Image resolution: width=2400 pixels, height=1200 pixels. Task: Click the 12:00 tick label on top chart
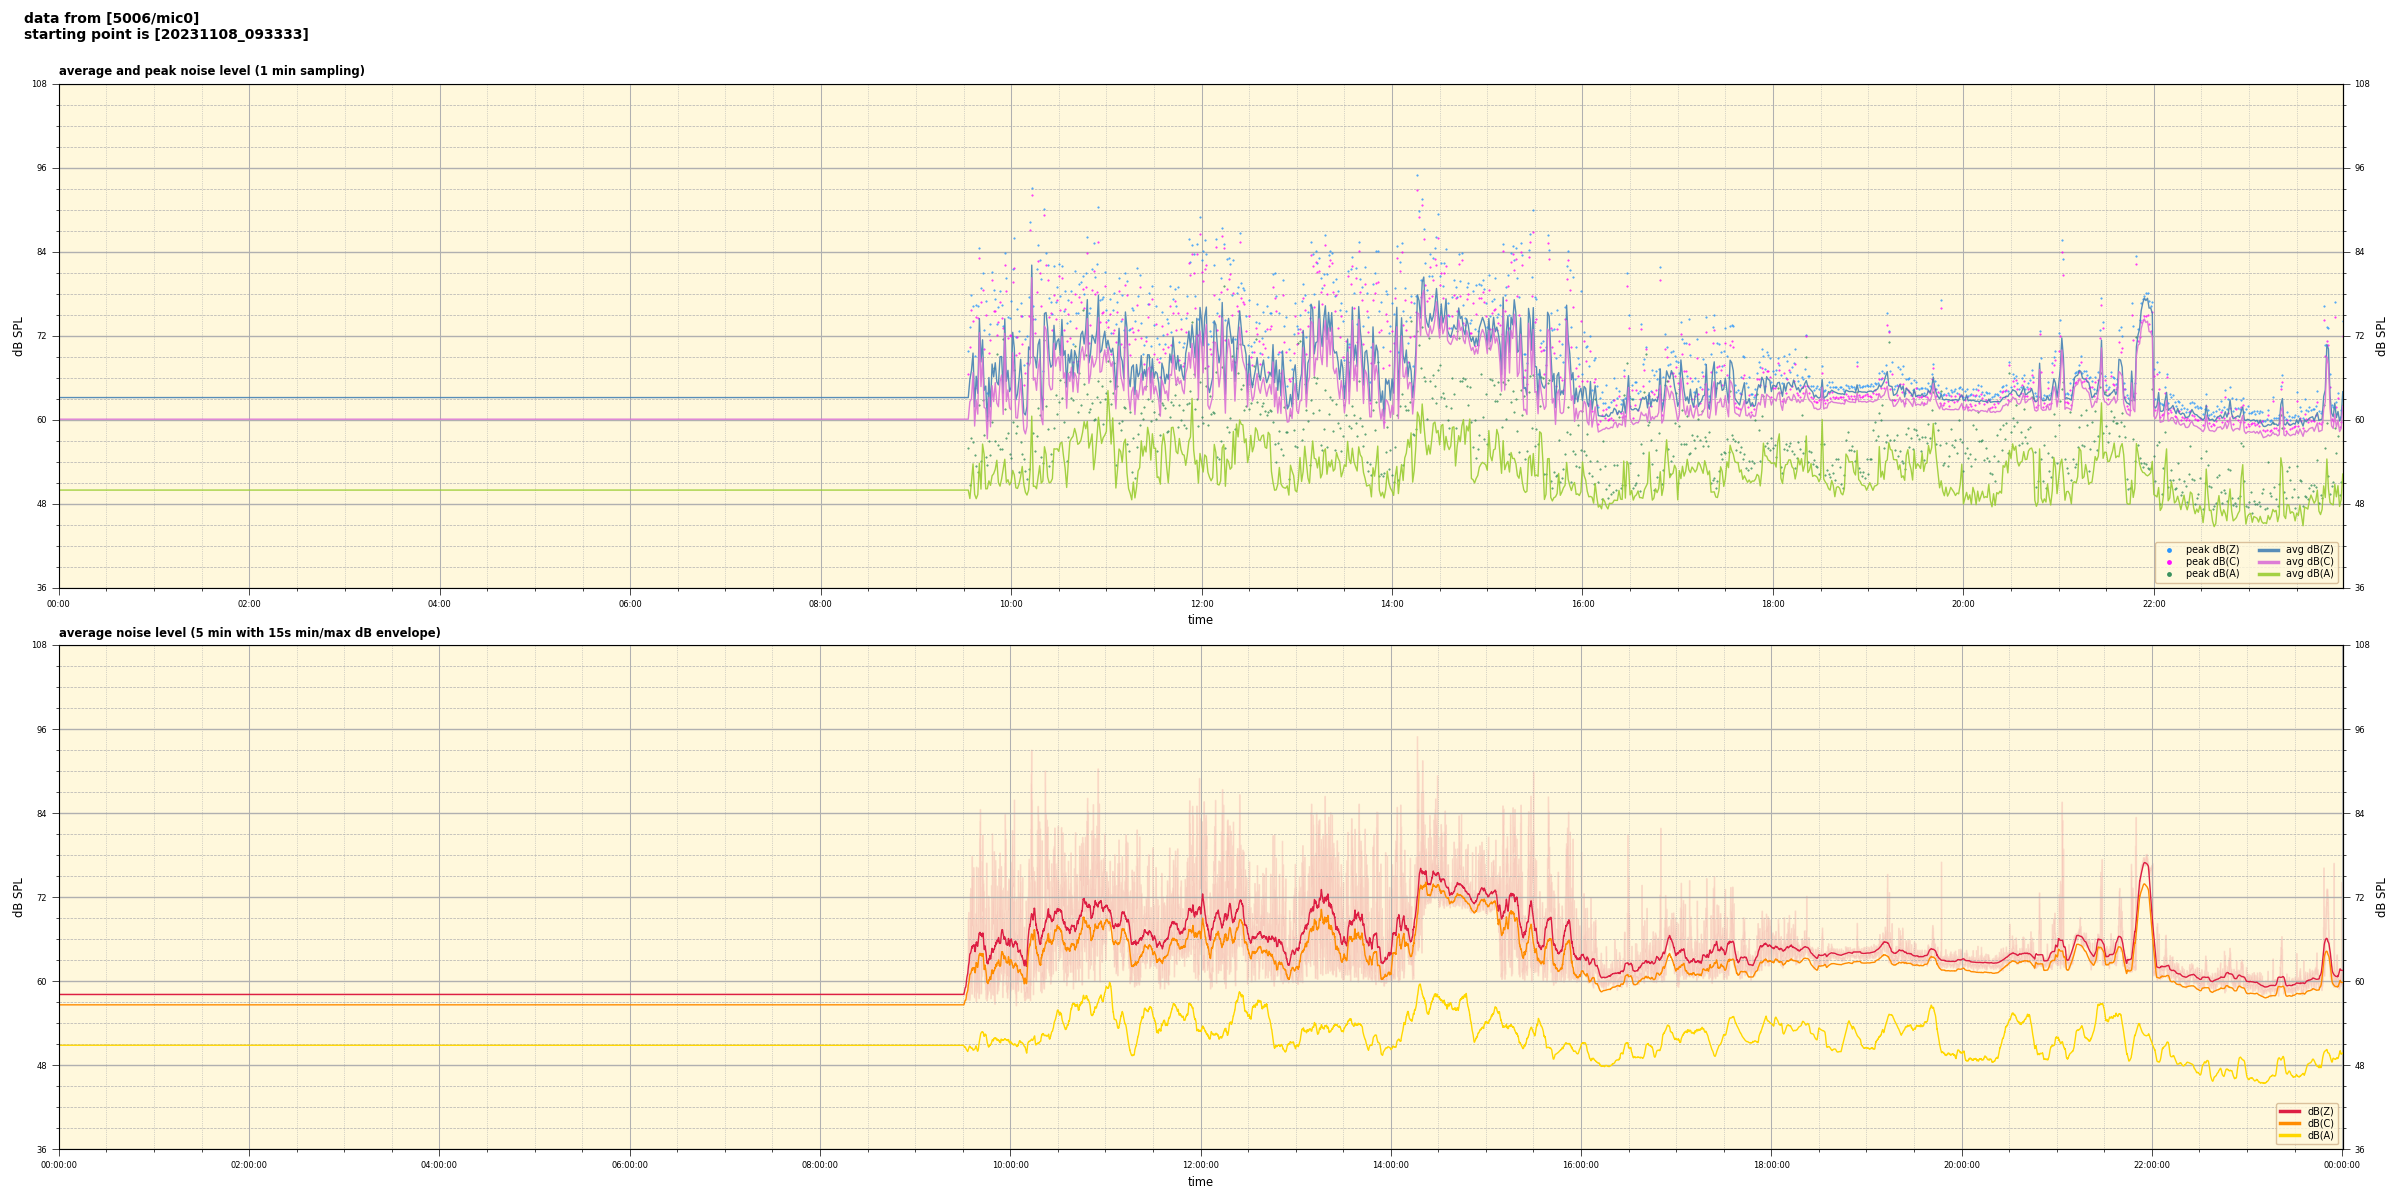pyautogui.click(x=1201, y=604)
